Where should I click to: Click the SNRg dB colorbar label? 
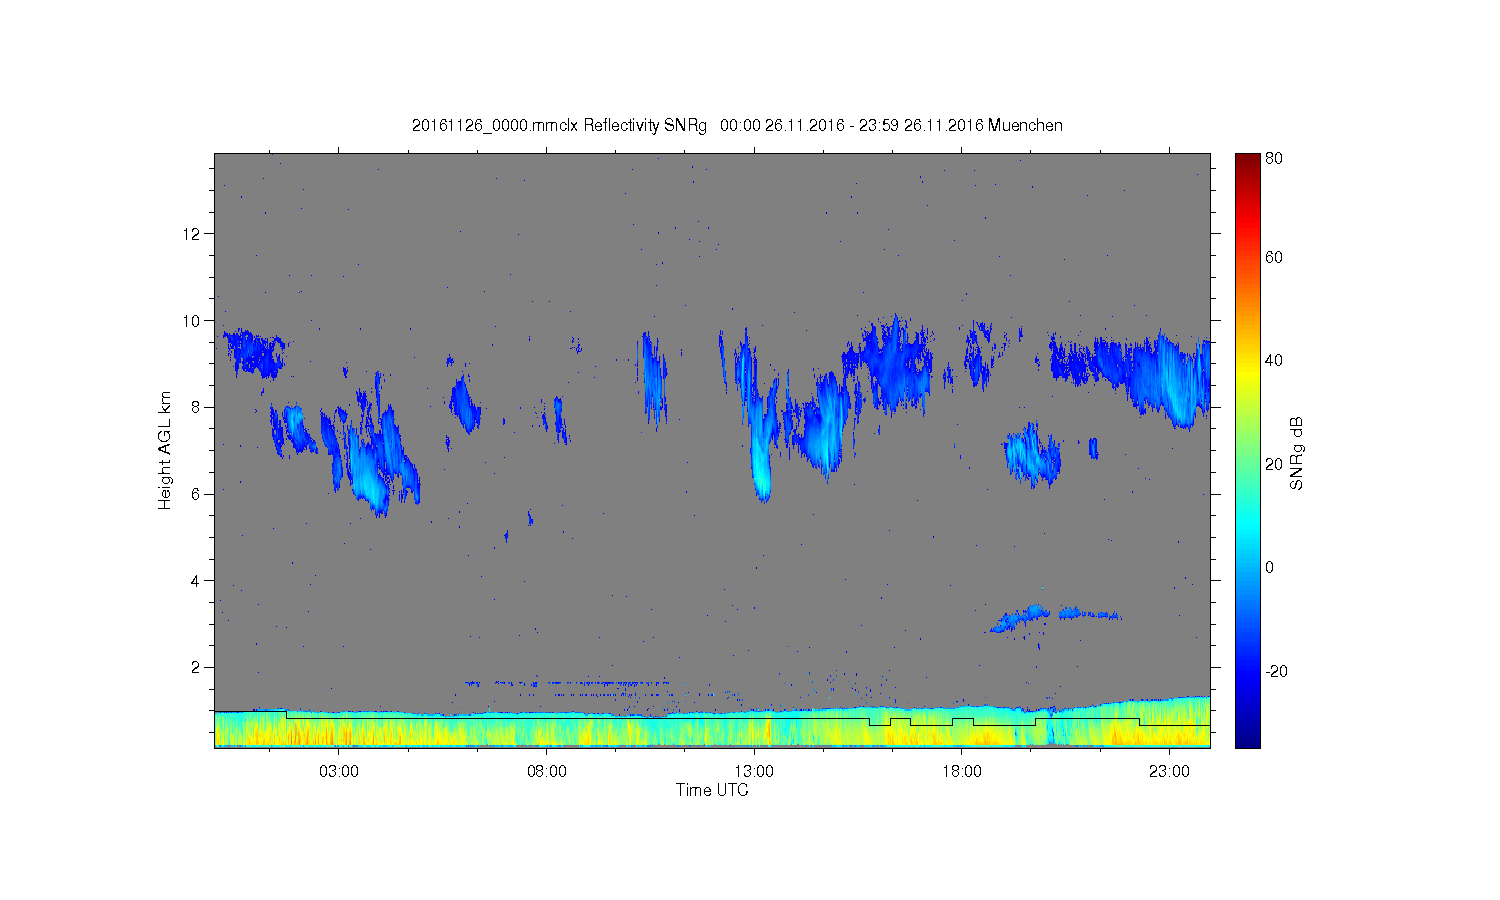click(x=1296, y=453)
